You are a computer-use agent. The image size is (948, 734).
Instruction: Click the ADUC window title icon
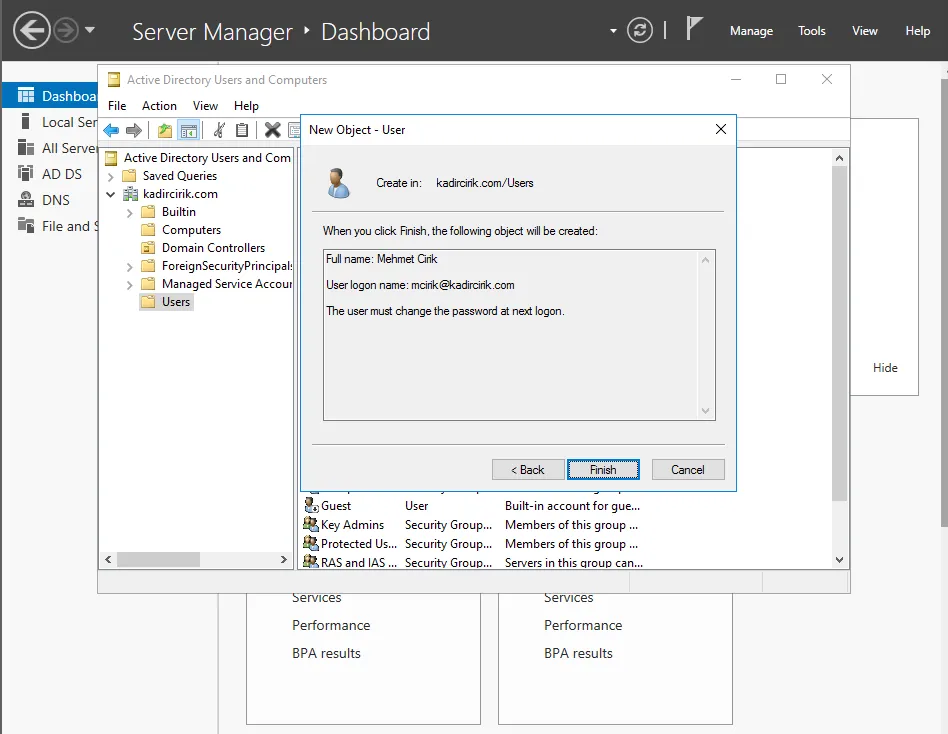(114, 80)
